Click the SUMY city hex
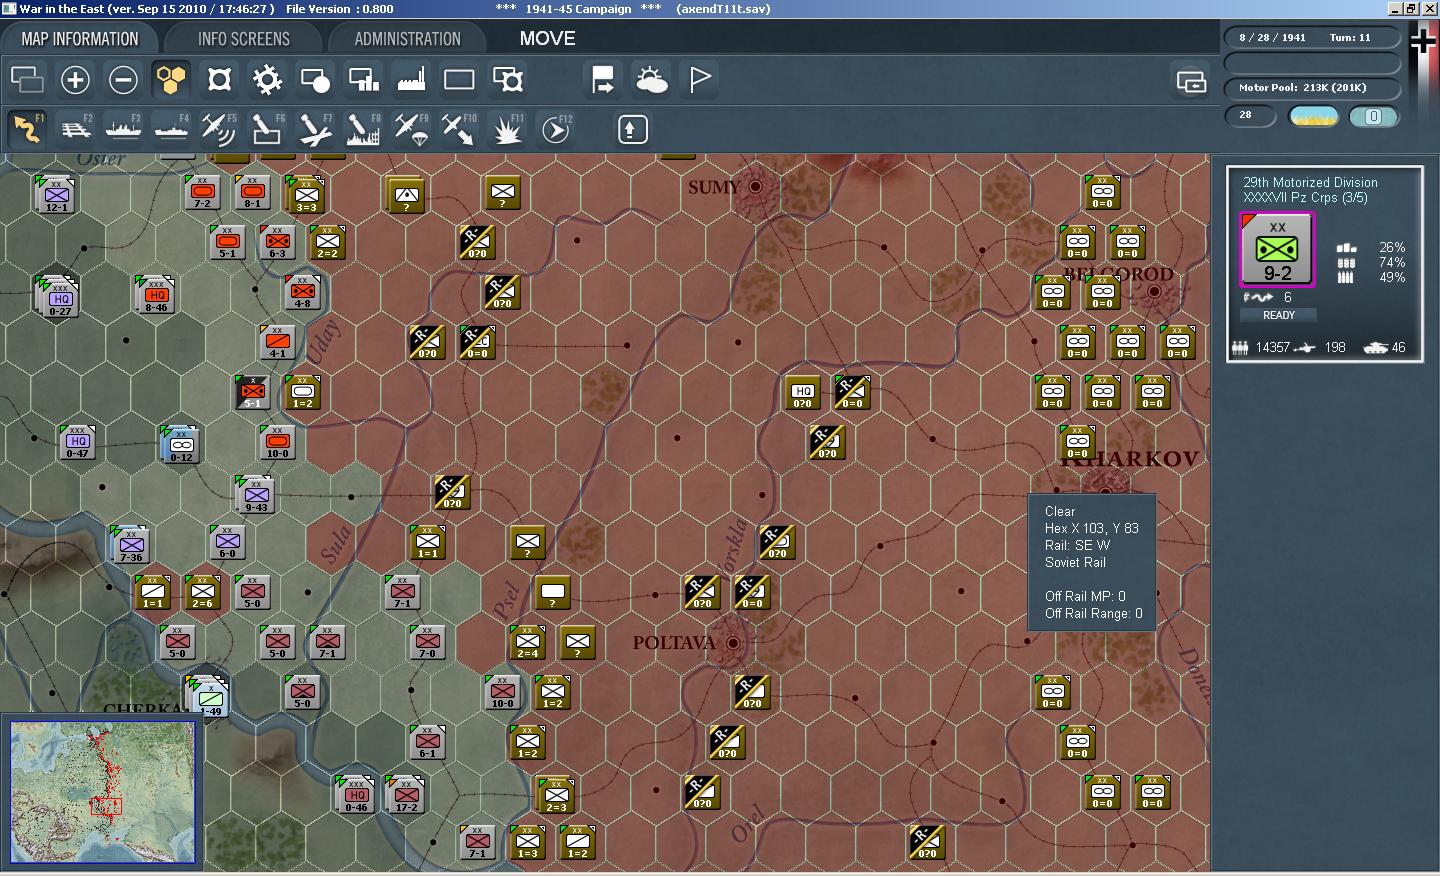Image resolution: width=1440 pixels, height=876 pixels. pos(755,186)
